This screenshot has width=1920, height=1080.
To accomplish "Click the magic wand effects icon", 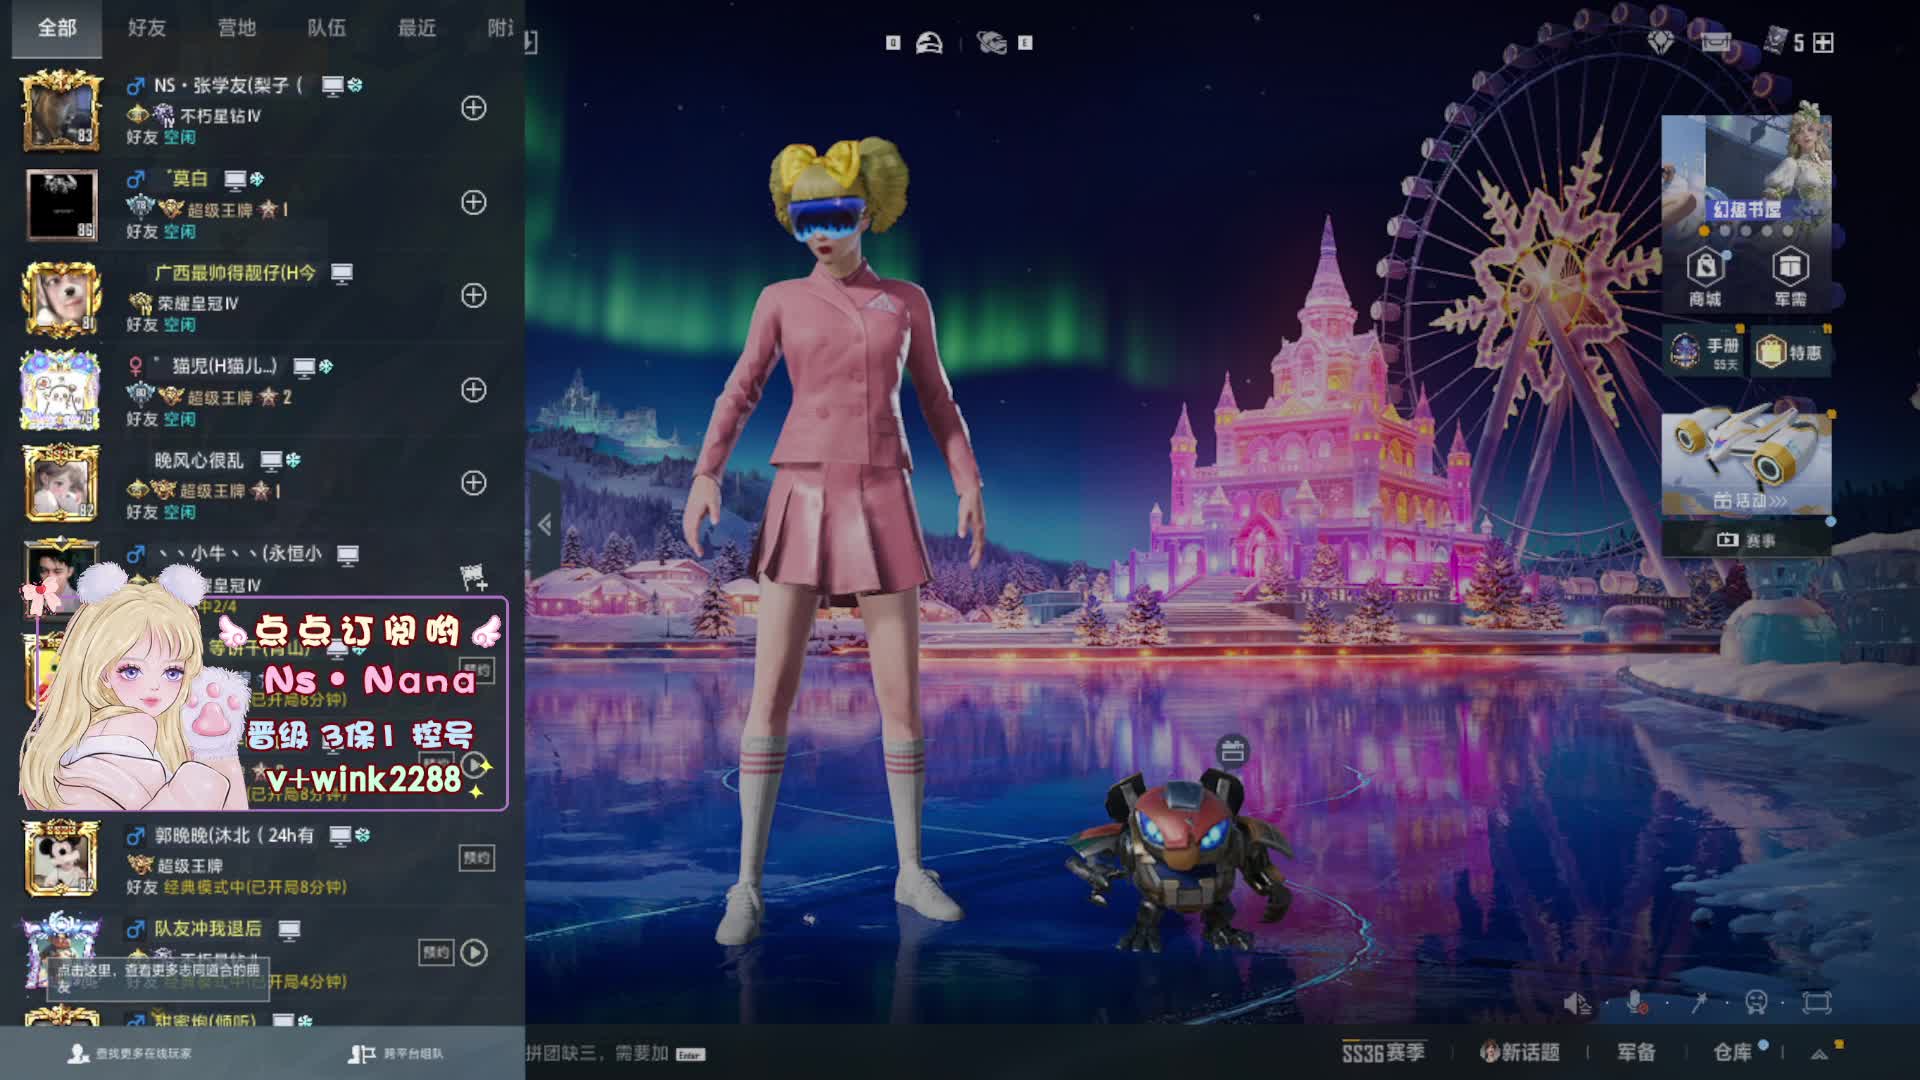I will pos(1699,1002).
